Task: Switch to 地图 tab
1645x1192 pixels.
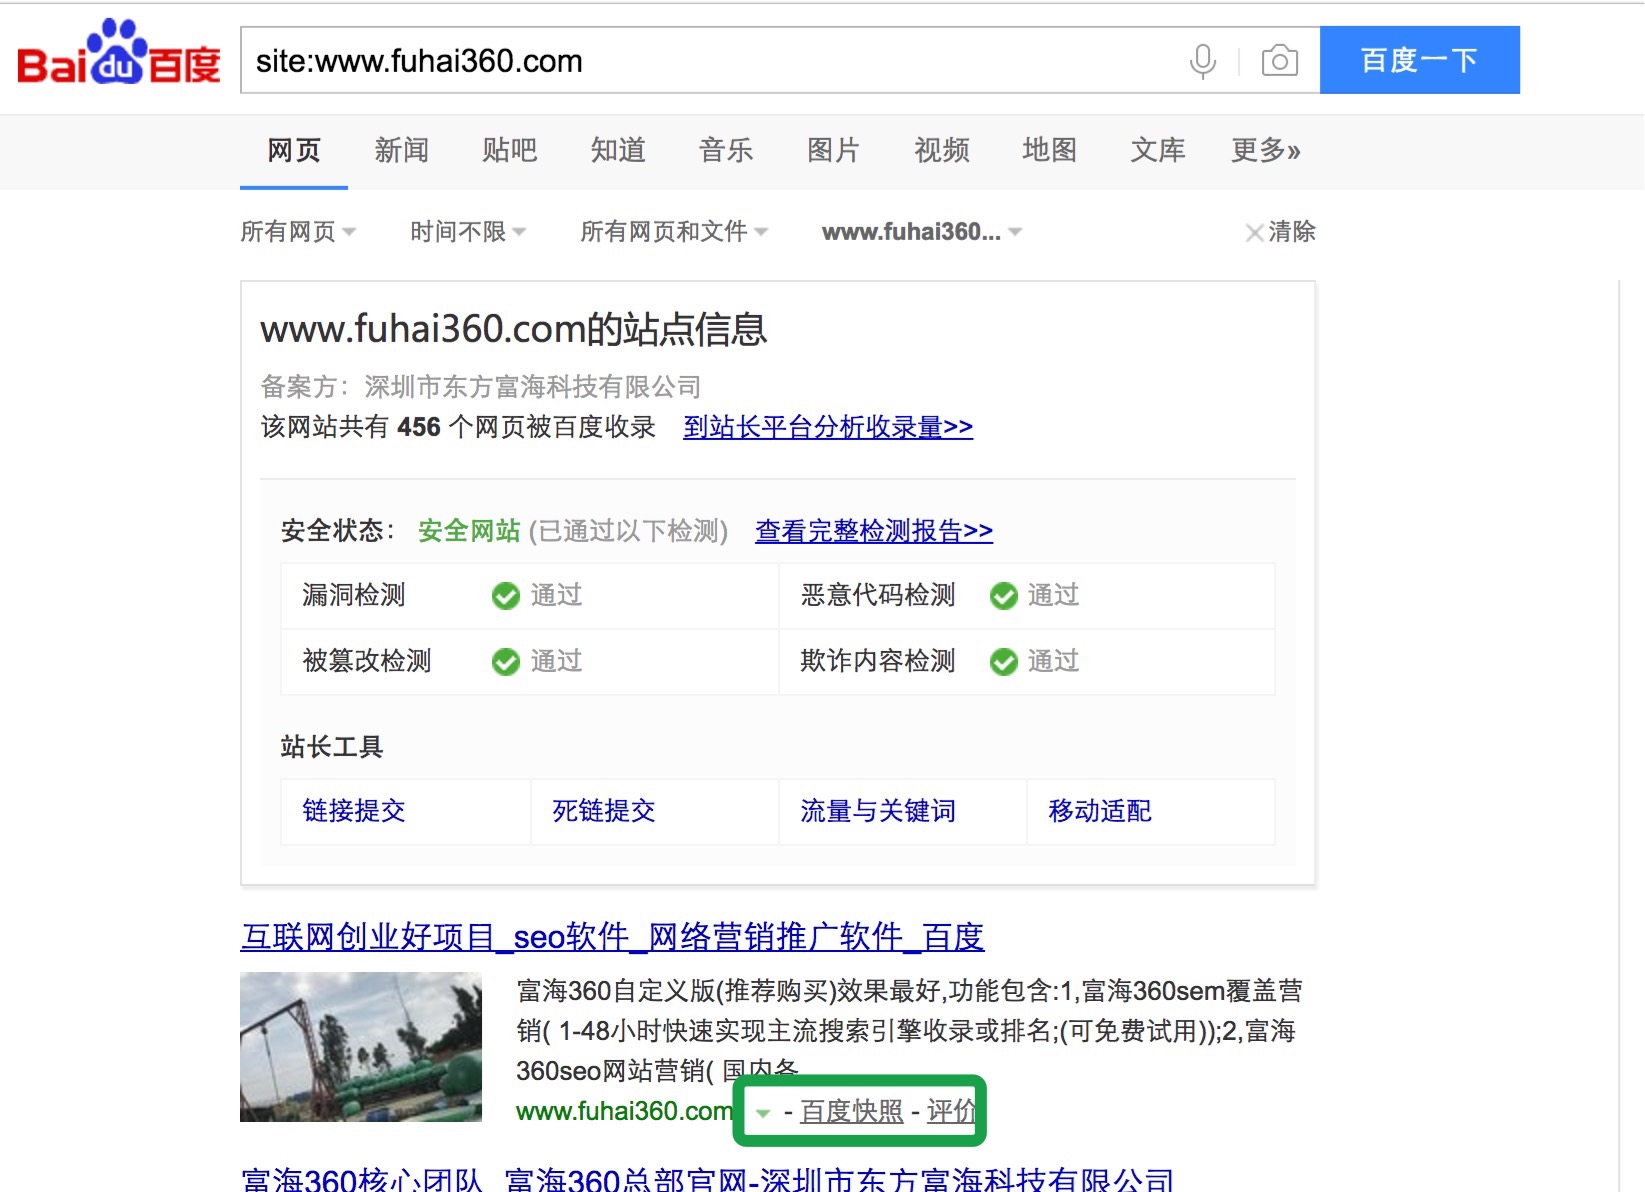Action: [x=1050, y=151]
